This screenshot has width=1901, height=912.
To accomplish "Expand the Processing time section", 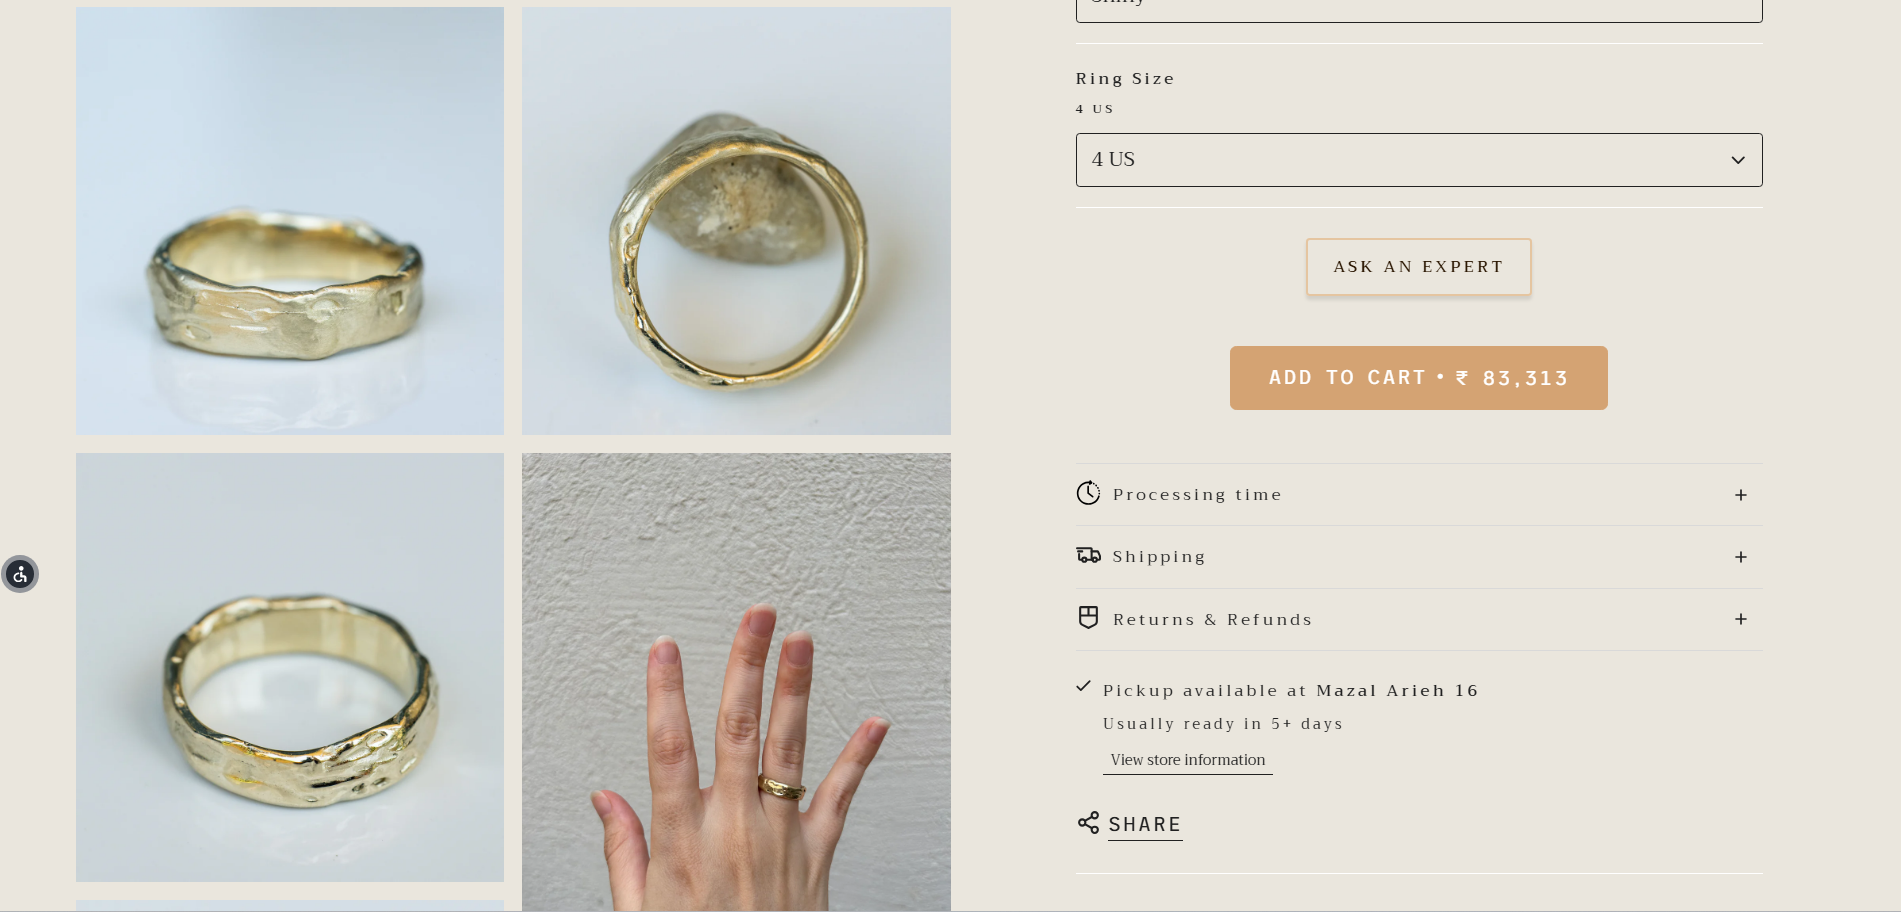I will [x=1197, y=495].
